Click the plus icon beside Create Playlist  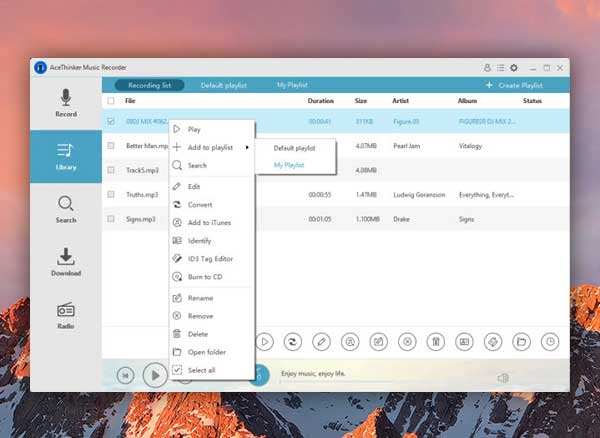point(489,85)
